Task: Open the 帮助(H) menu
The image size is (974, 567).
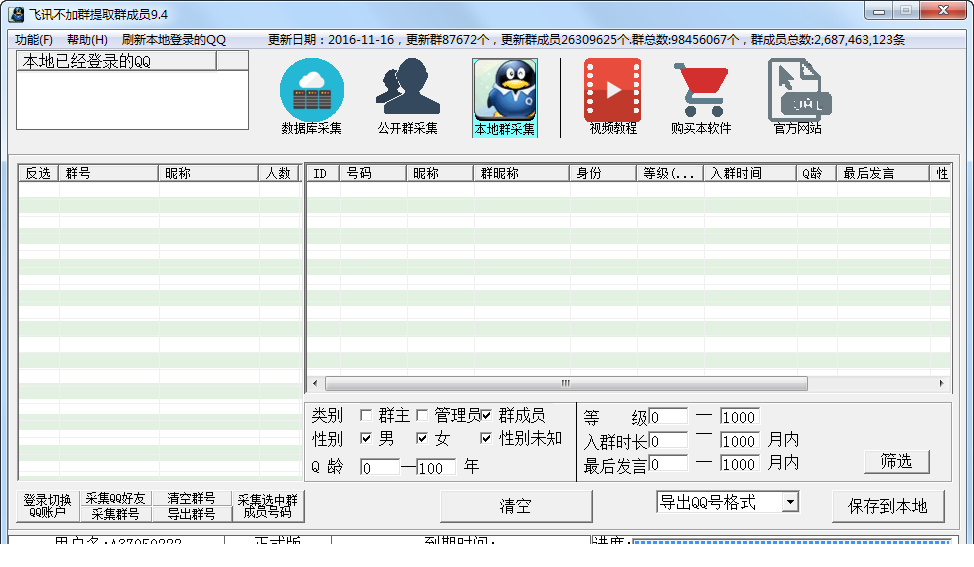Action: 87,40
